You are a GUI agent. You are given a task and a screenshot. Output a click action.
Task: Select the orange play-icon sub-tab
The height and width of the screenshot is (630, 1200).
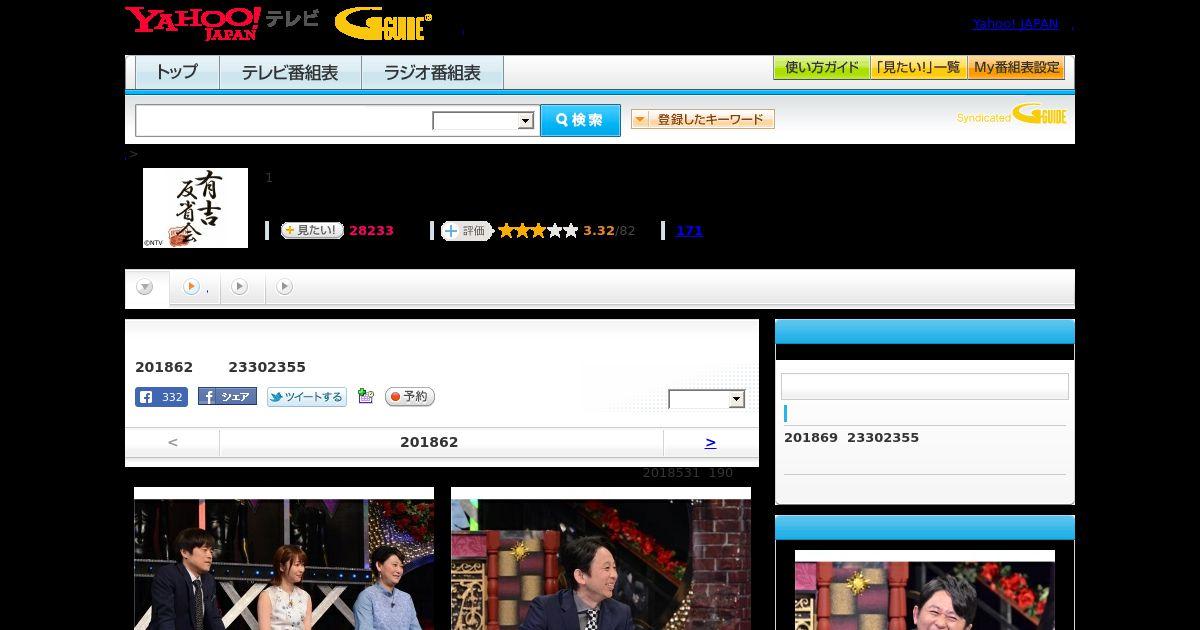pyautogui.click(x=195, y=288)
